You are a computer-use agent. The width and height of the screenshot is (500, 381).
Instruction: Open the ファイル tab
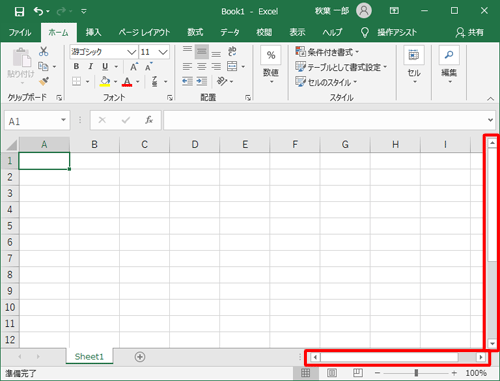tap(20, 32)
